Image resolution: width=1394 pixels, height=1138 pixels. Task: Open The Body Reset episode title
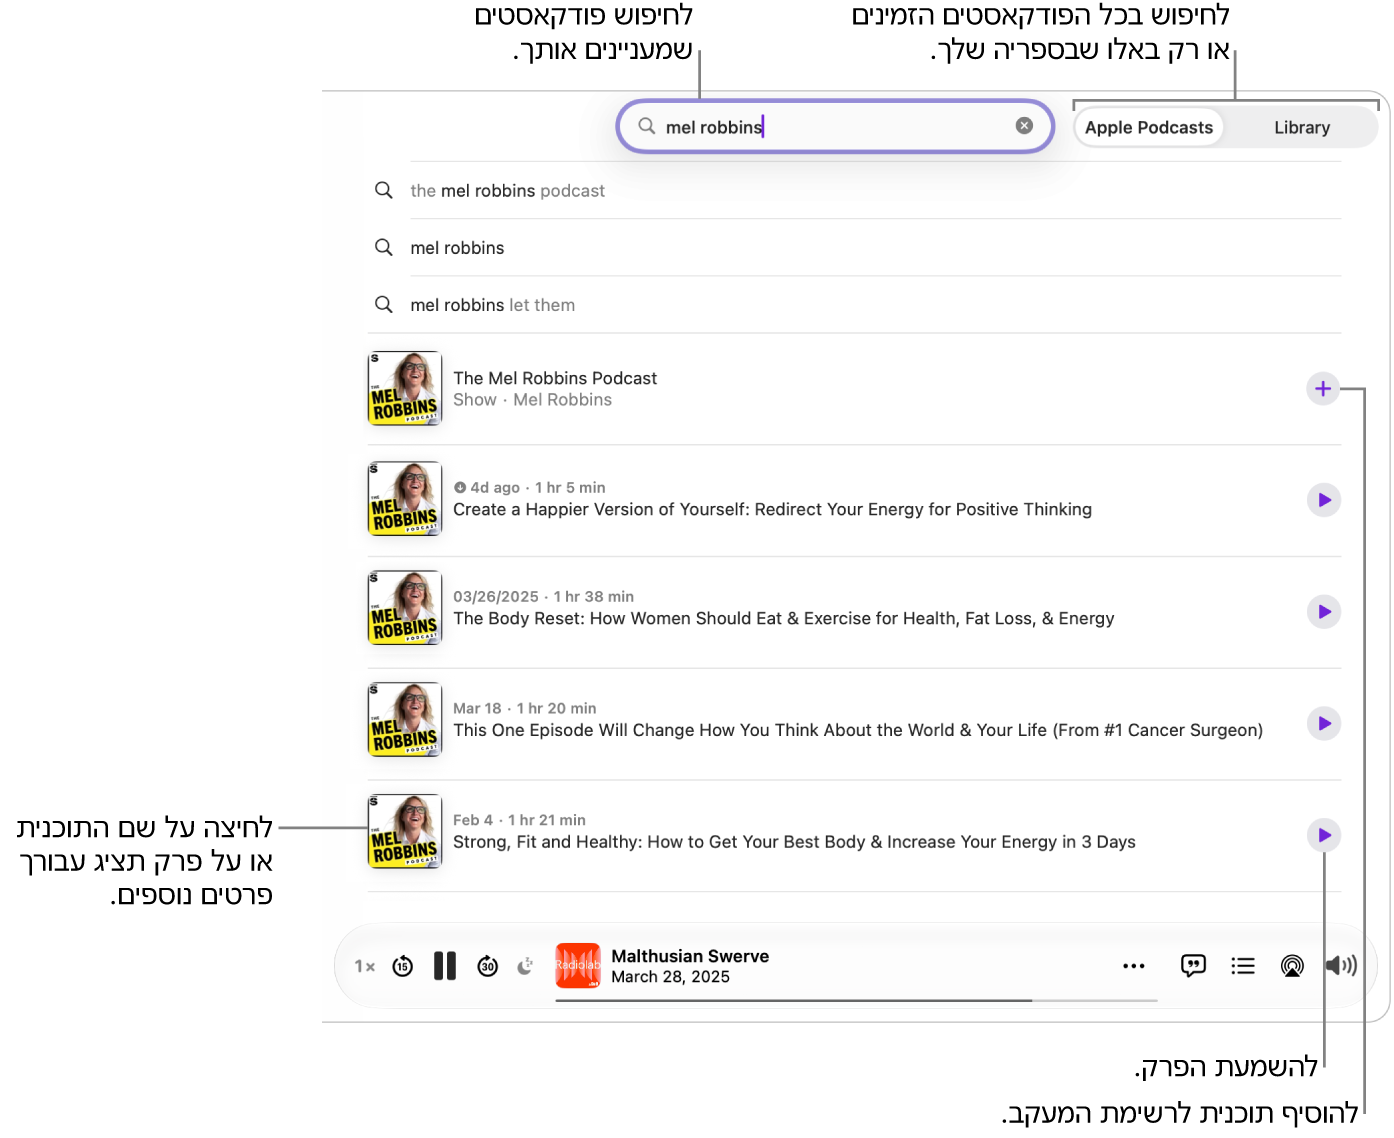pyautogui.click(x=784, y=619)
